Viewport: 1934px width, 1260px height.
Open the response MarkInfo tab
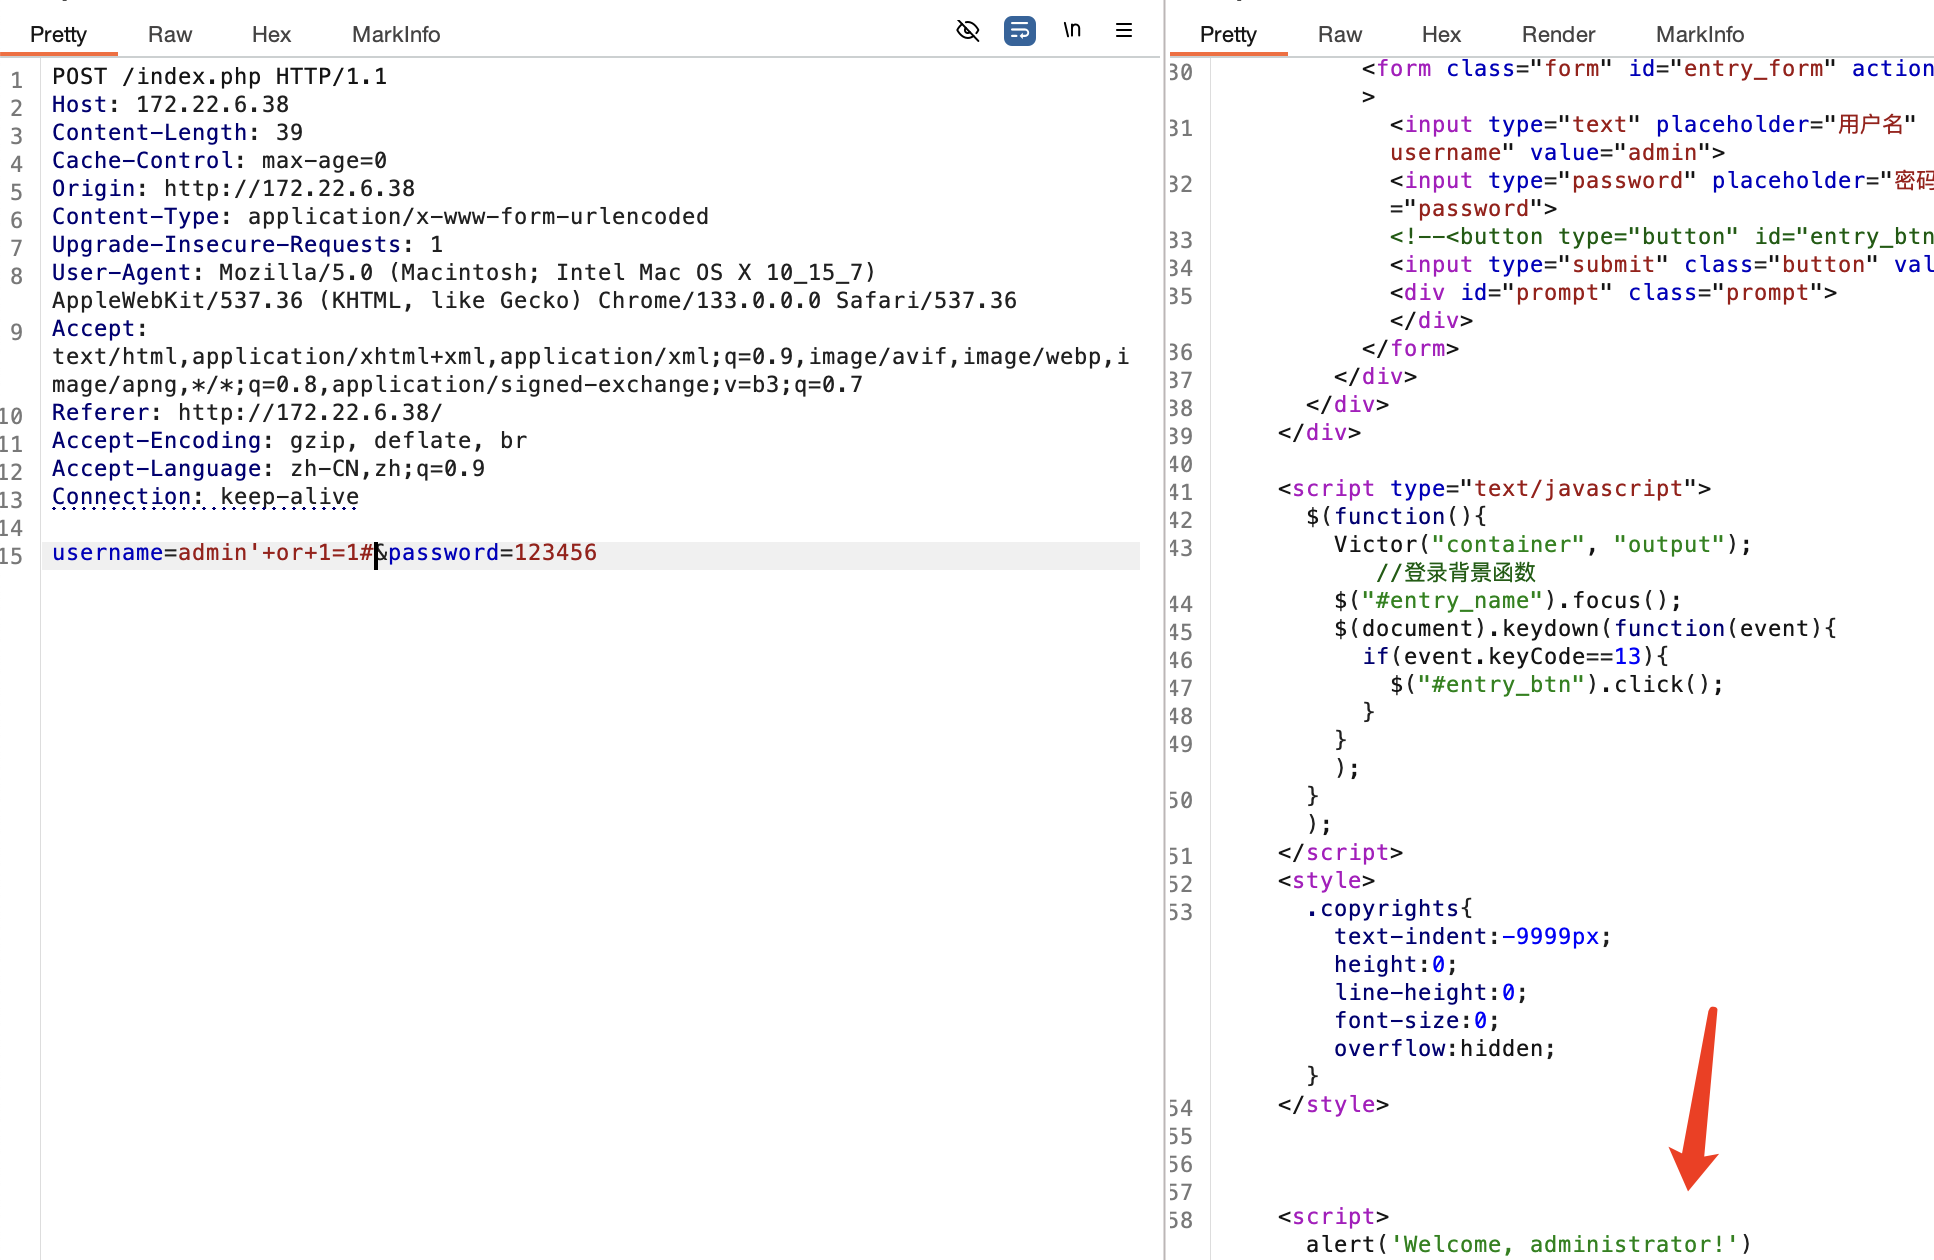click(x=1699, y=34)
